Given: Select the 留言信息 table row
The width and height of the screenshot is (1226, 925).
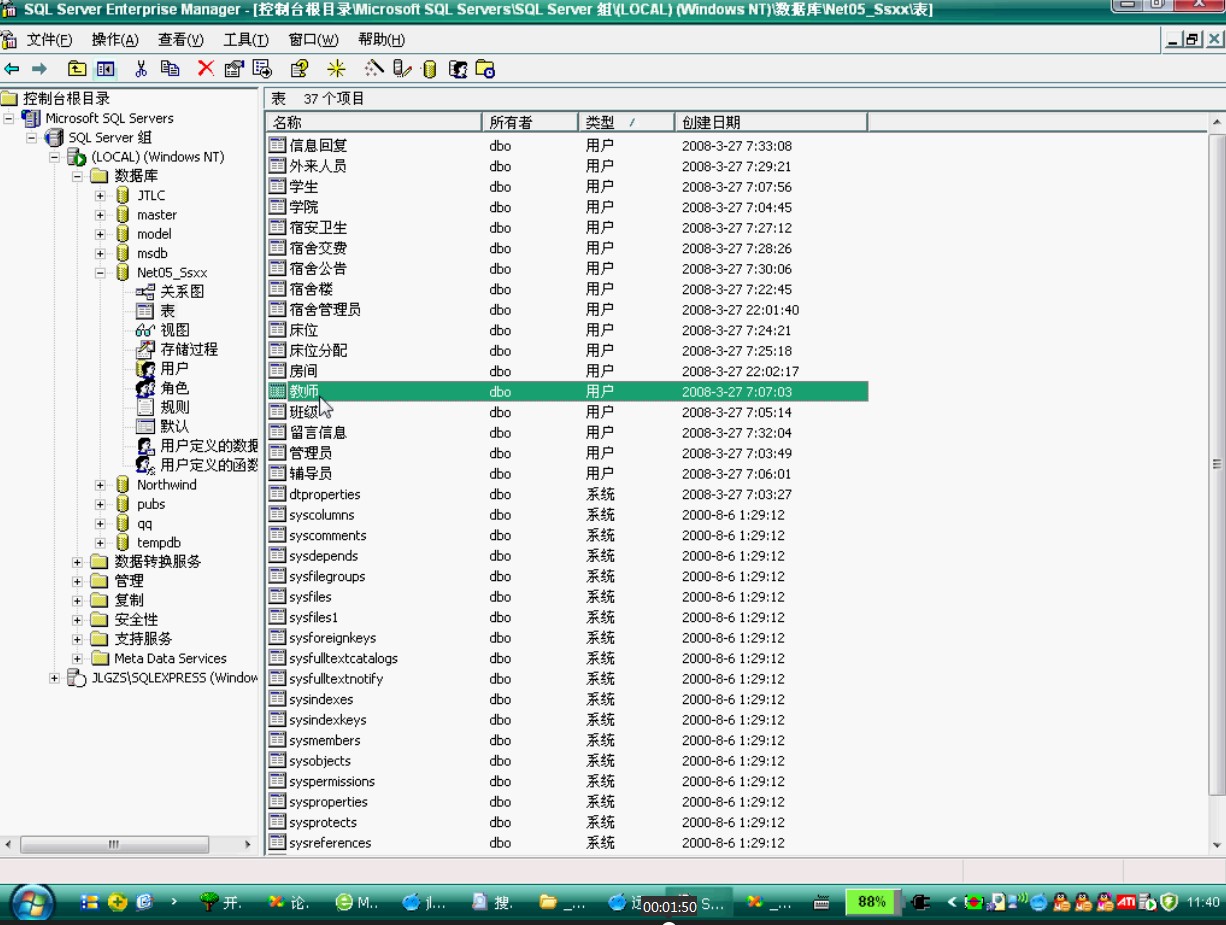Looking at the screenshot, I should [x=567, y=433].
